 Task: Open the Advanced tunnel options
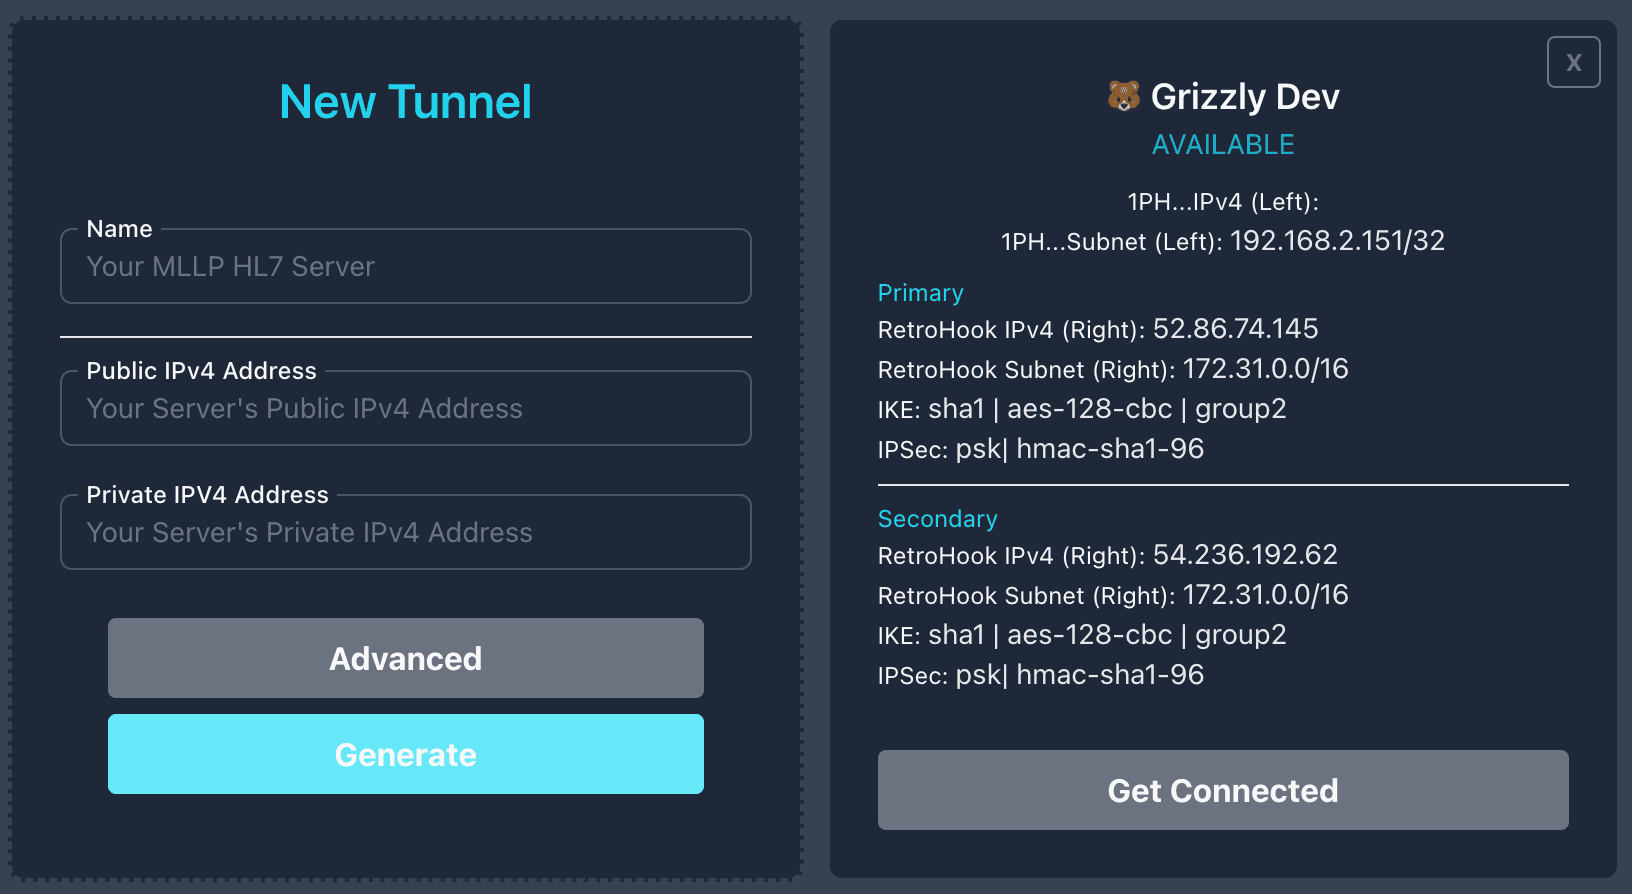pyautogui.click(x=406, y=658)
